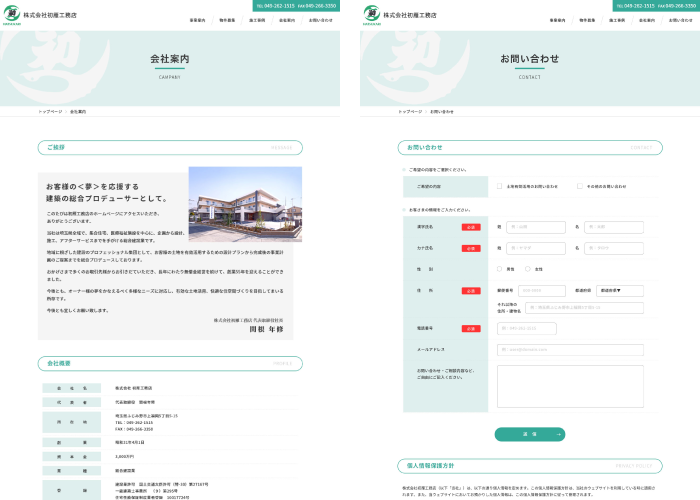Click the TEL/FAX banner on the company page
Image resolution: width=700 pixels, height=500 pixels.
tap(296, 6)
